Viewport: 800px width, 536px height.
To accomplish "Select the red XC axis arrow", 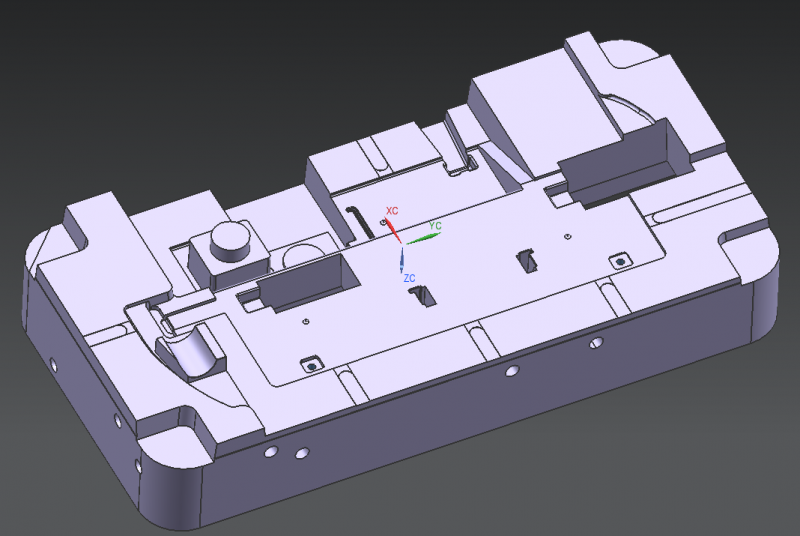I will [x=393, y=231].
